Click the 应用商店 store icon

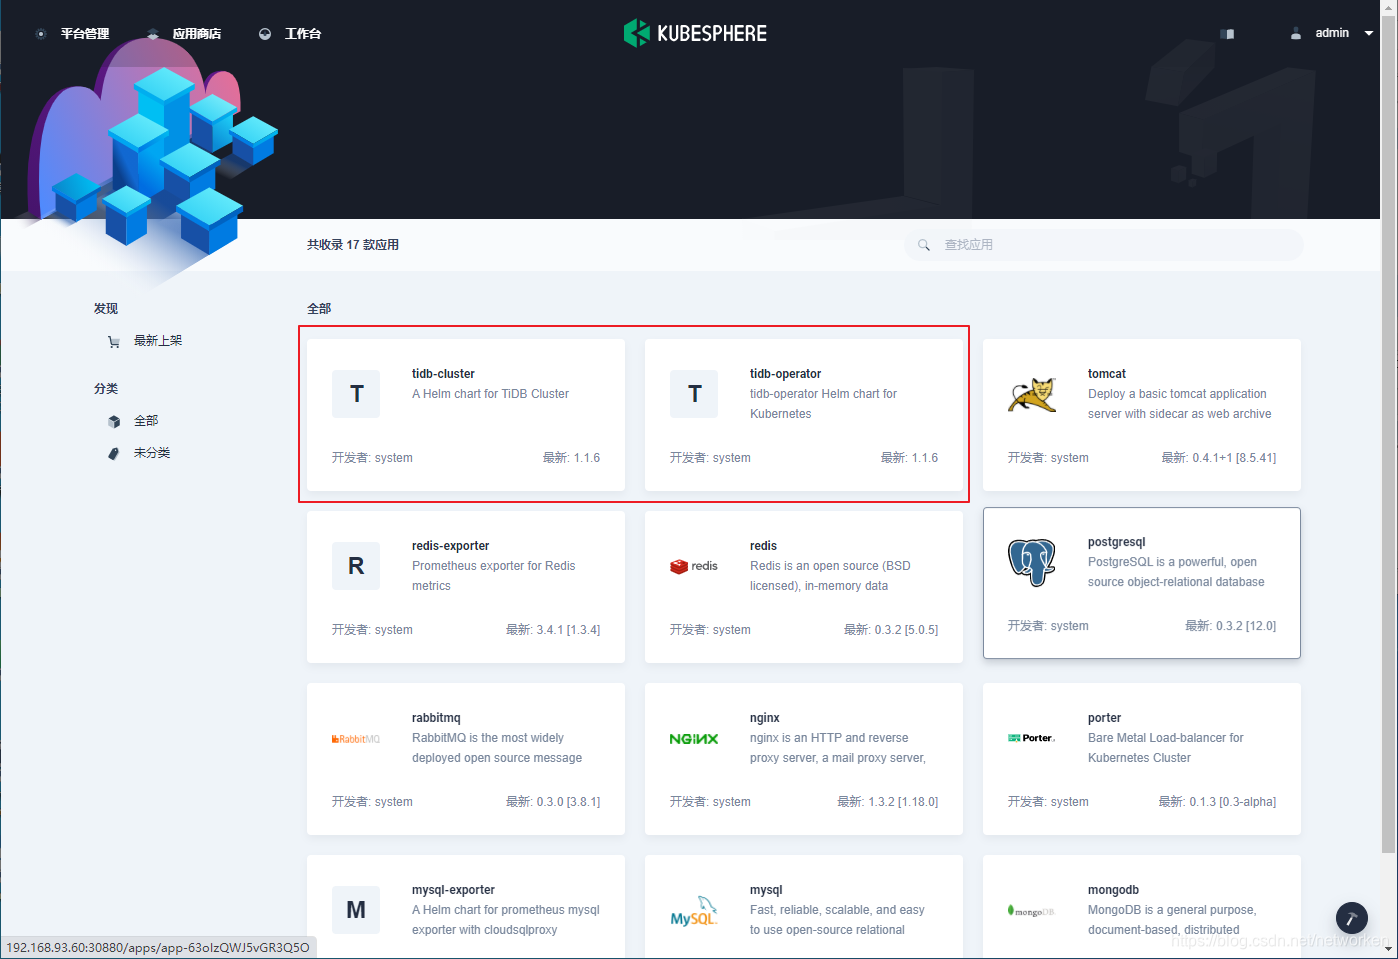click(x=153, y=34)
